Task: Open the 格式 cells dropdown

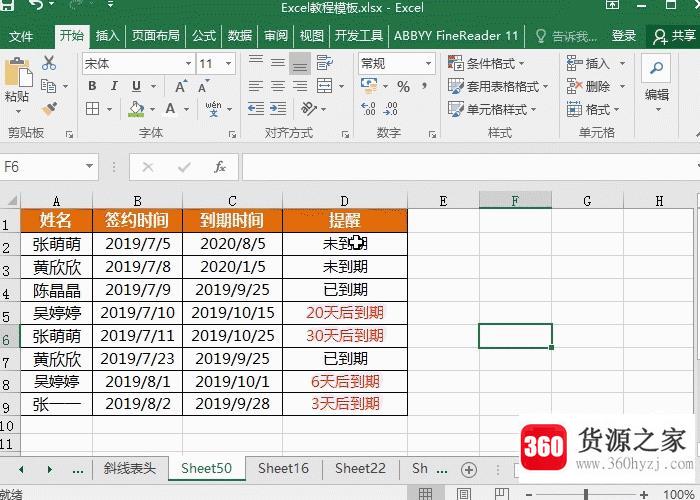Action: click(593, 109)
